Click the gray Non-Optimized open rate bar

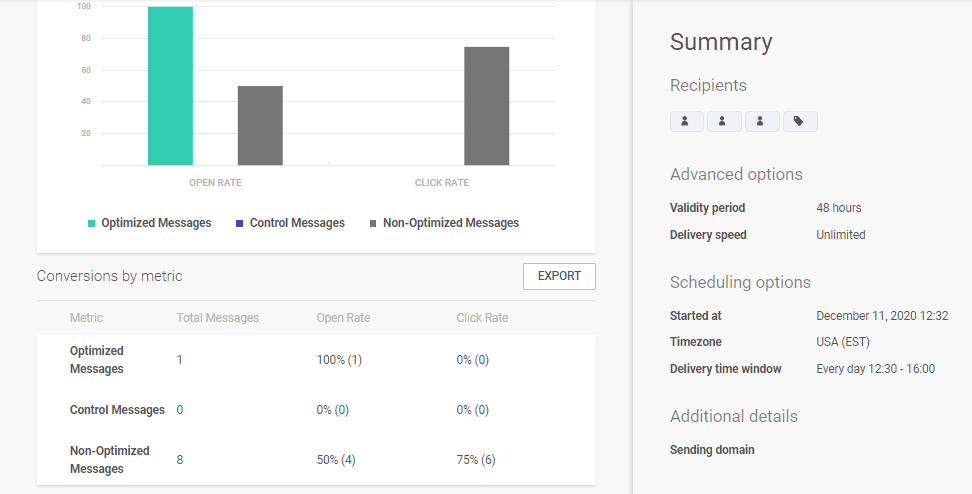(260, 126)
